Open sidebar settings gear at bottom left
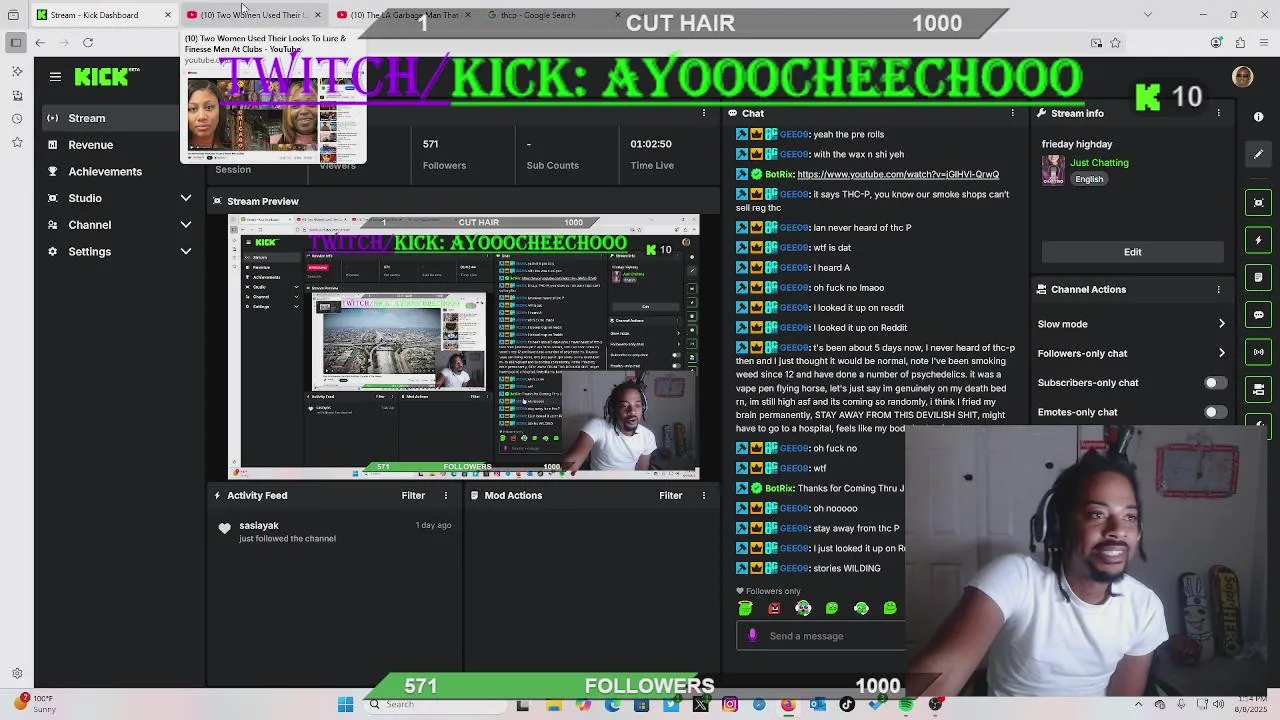This screenshot has width=1280, height=720. point(17,674)
